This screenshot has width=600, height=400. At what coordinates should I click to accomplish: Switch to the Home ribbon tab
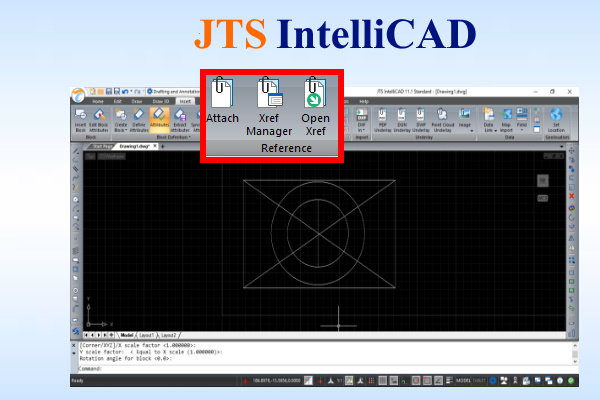(98, 101)
